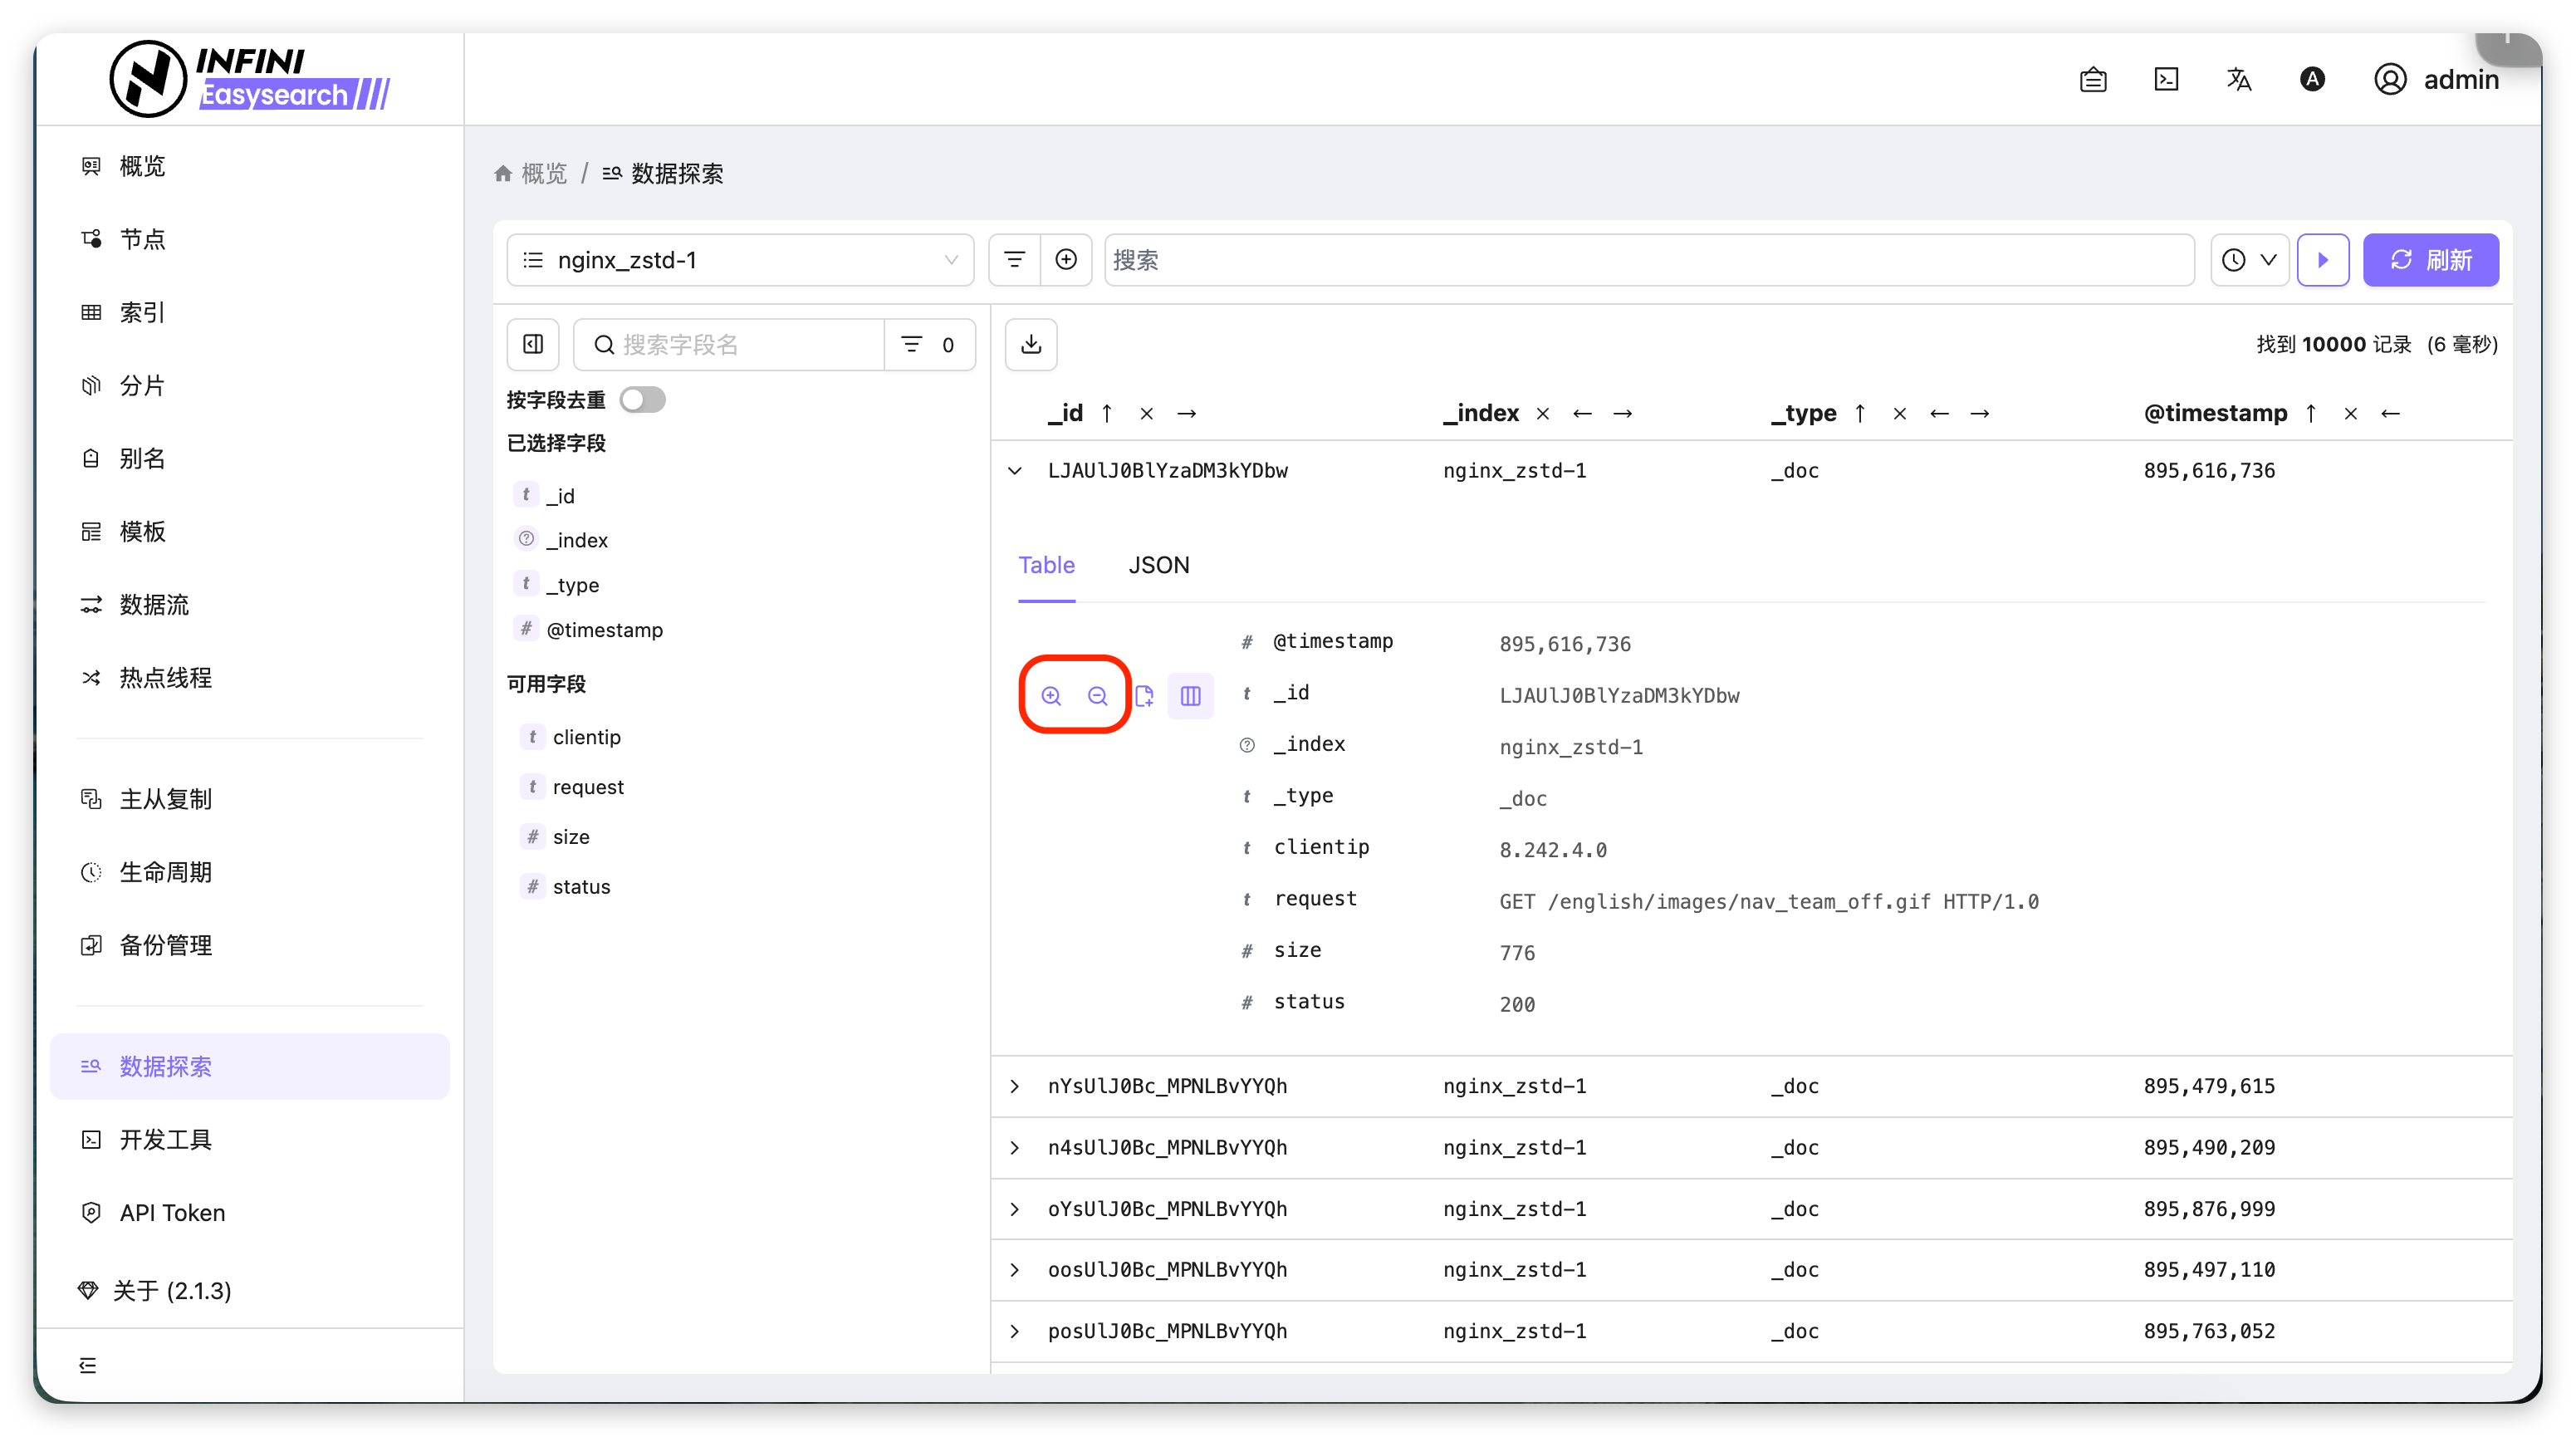Open the terminal console icon in header
Image resolution: width=2576 pixels, height=1437 pixels.
click(2166, 80)
